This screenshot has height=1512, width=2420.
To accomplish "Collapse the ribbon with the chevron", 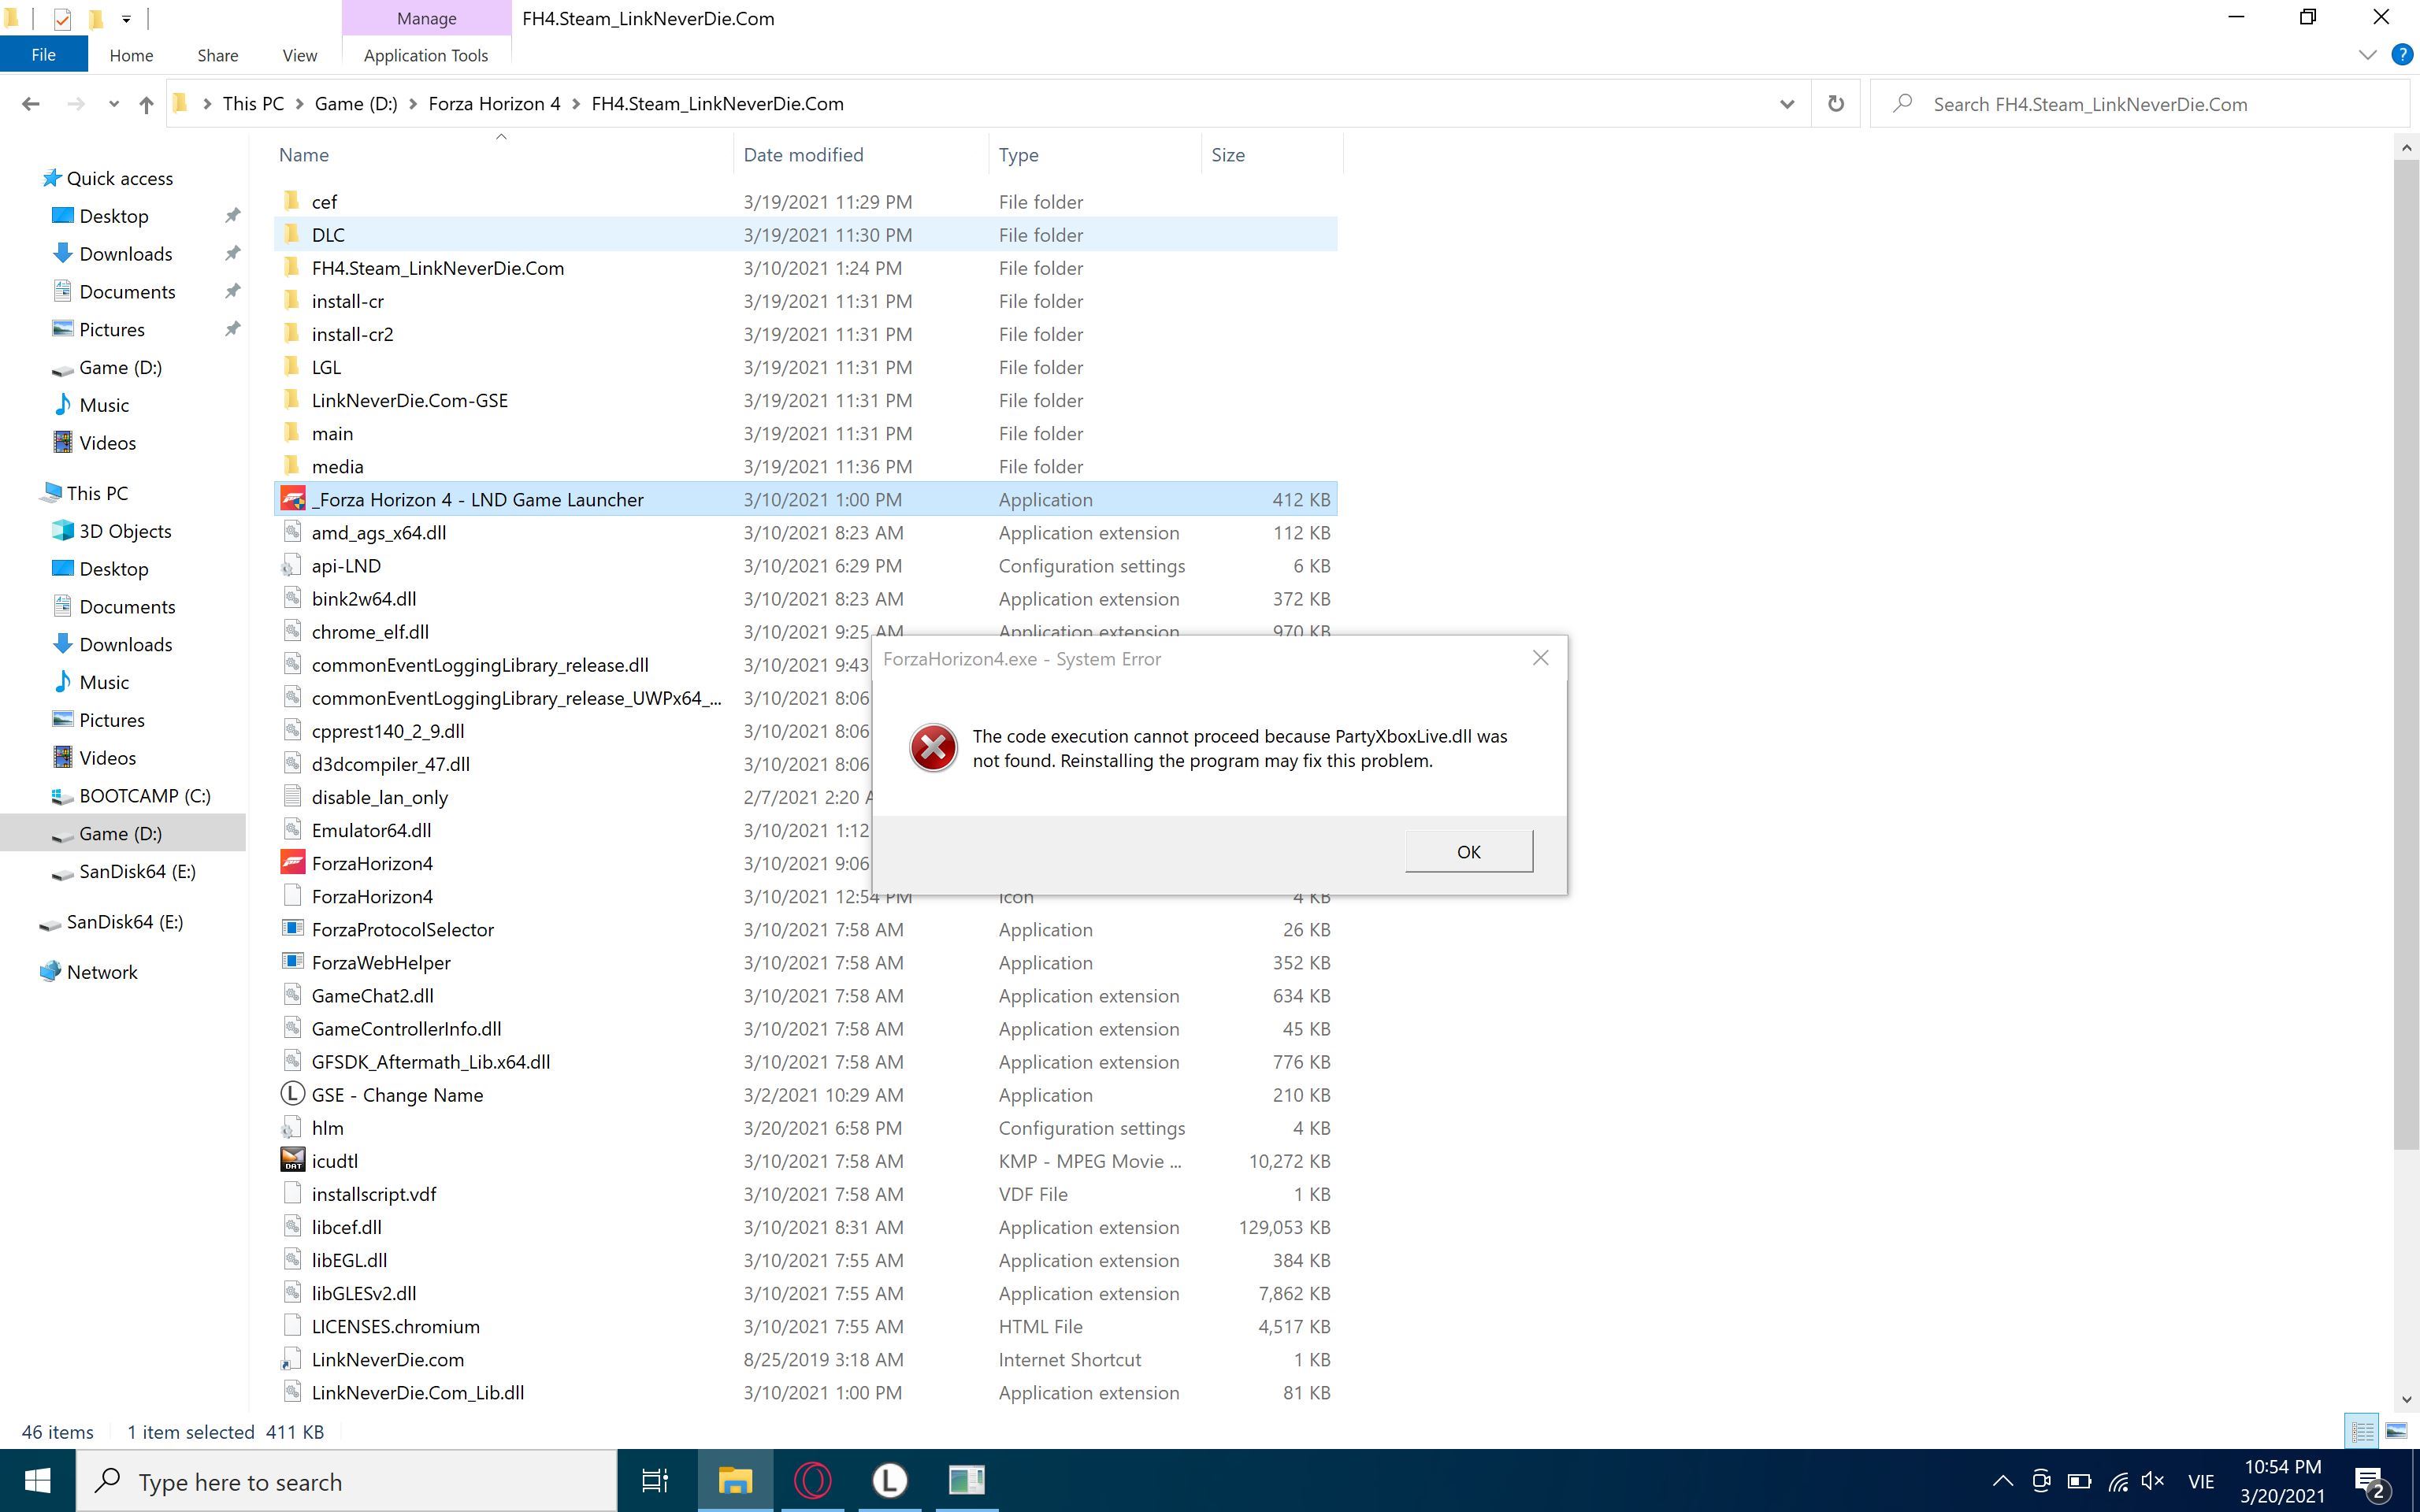I will 2368,54.
